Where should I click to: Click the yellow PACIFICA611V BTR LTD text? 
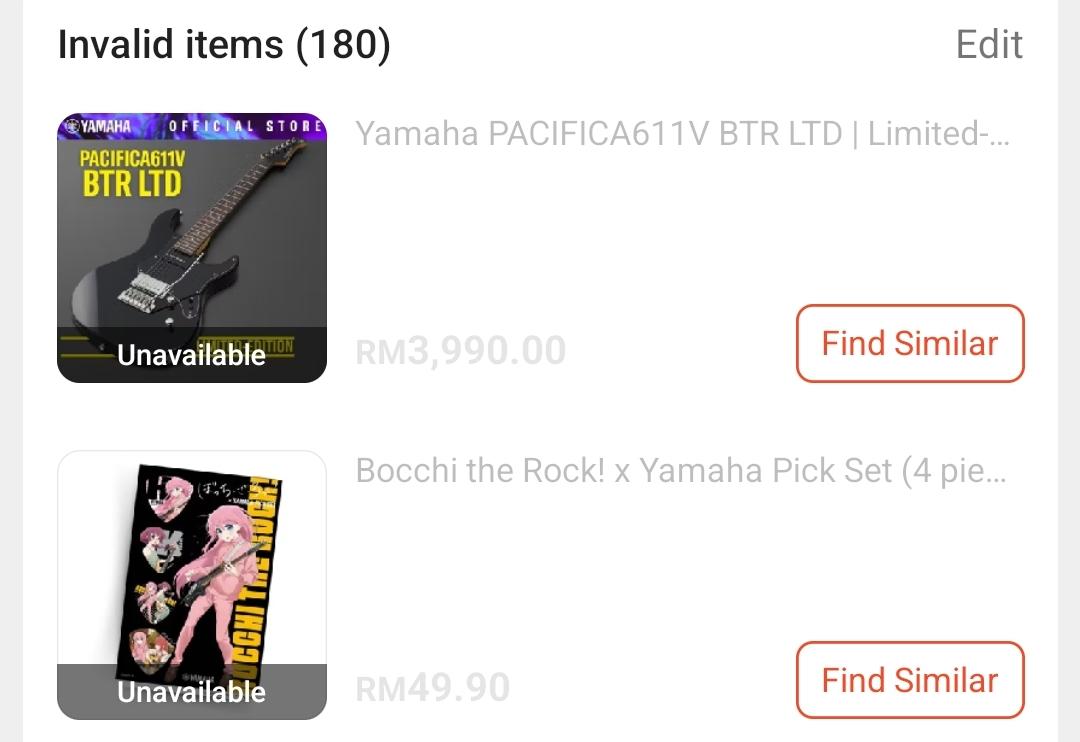(132, 174)
